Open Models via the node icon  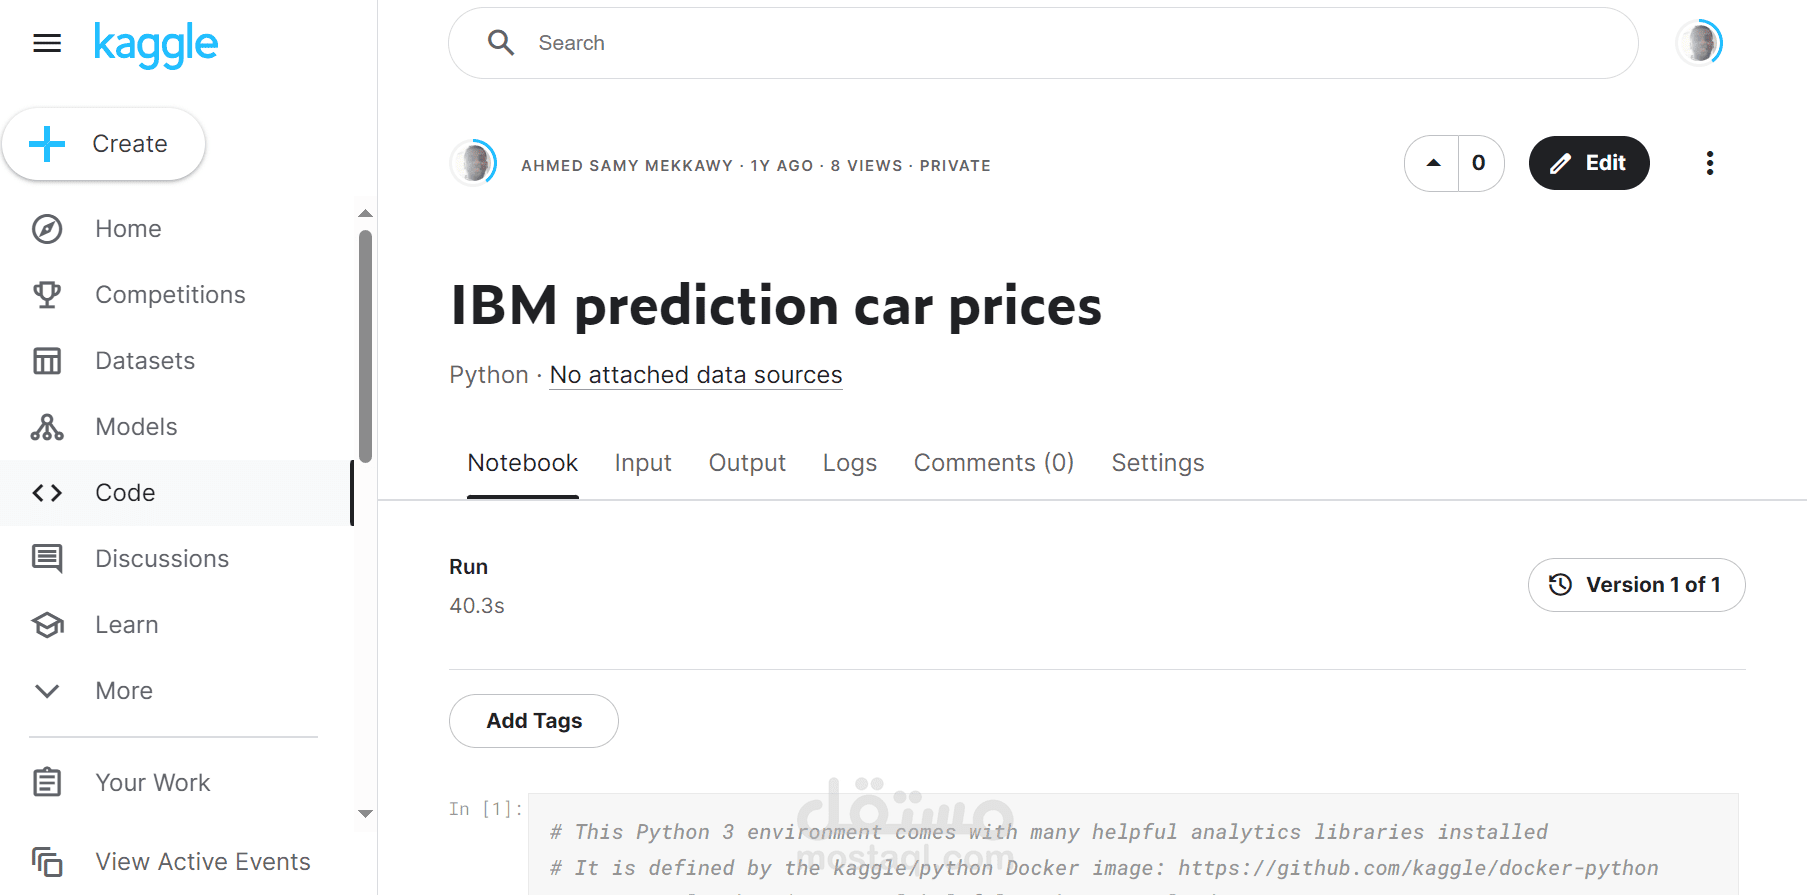coord(47,427)
